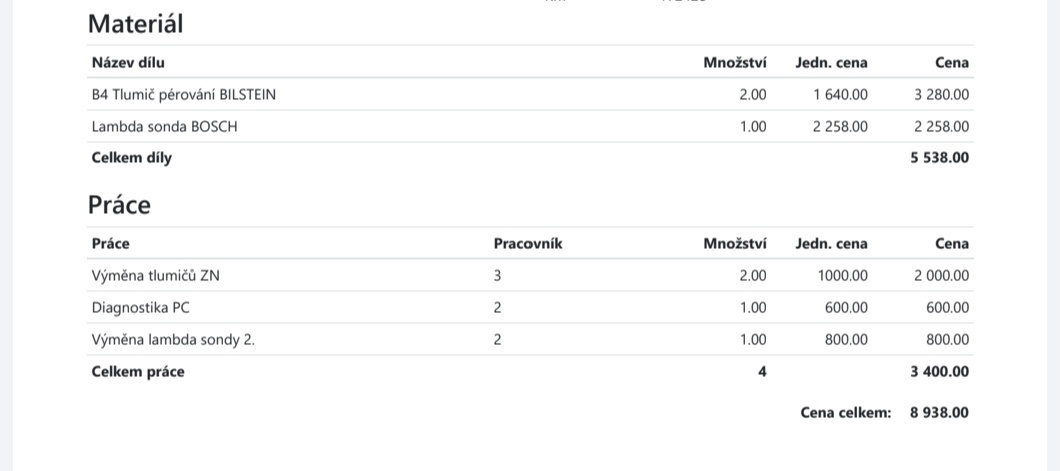Click the Cena celkem label
Image resolution: width=1060 pixels, height=471 pixels.
[845, 413]
